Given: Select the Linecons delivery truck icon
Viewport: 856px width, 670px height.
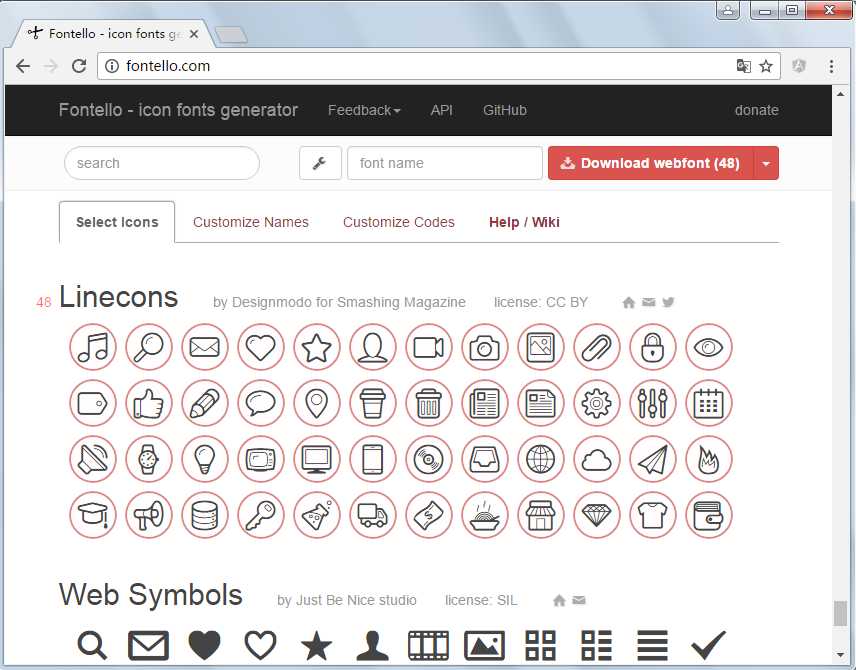Looking at the screenshot, I should (x=373, y=515).
